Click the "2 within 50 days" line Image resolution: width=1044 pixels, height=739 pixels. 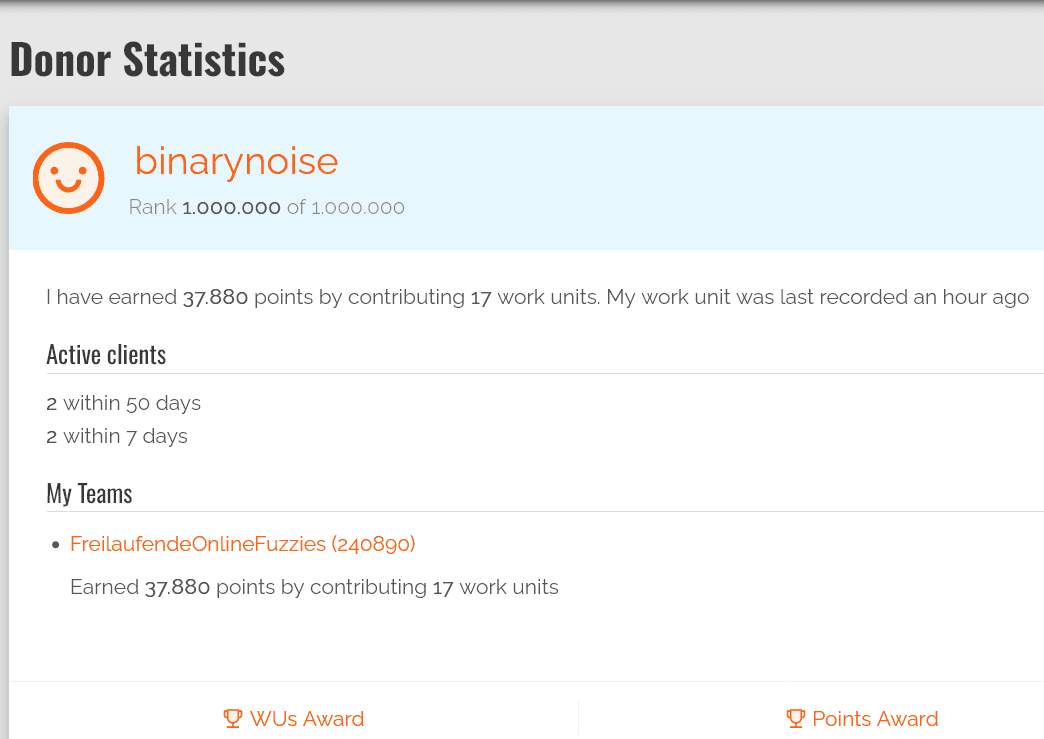coord(123,403)
